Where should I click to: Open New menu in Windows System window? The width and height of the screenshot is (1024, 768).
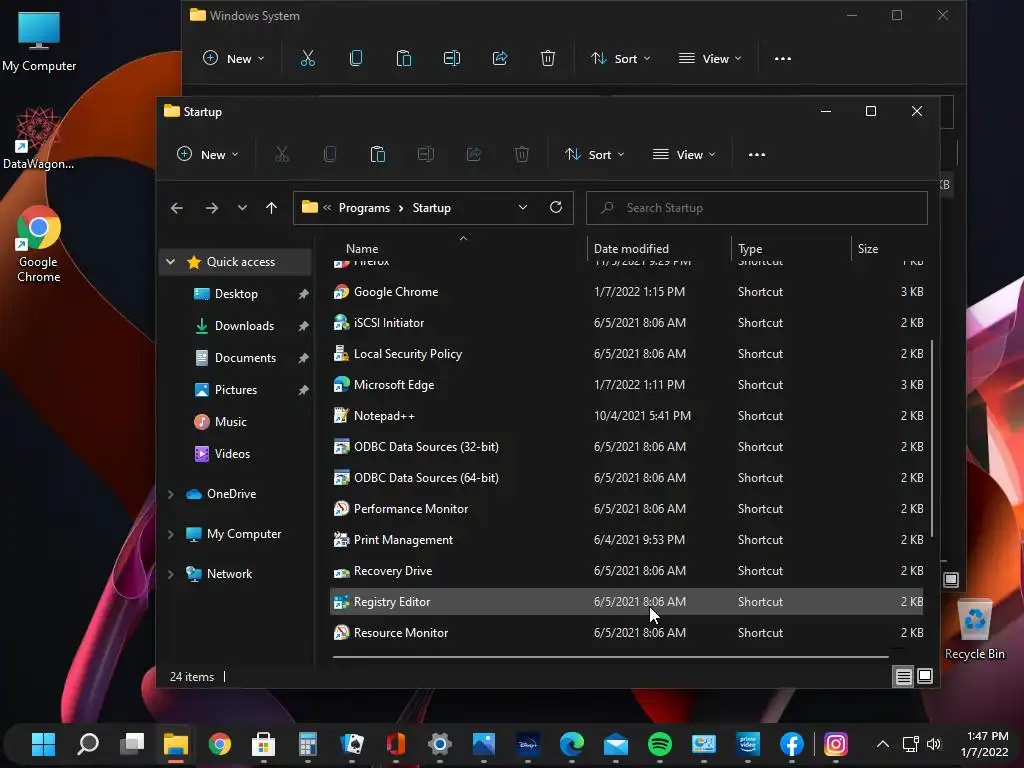pyautogui.click(x=234, y=59)
